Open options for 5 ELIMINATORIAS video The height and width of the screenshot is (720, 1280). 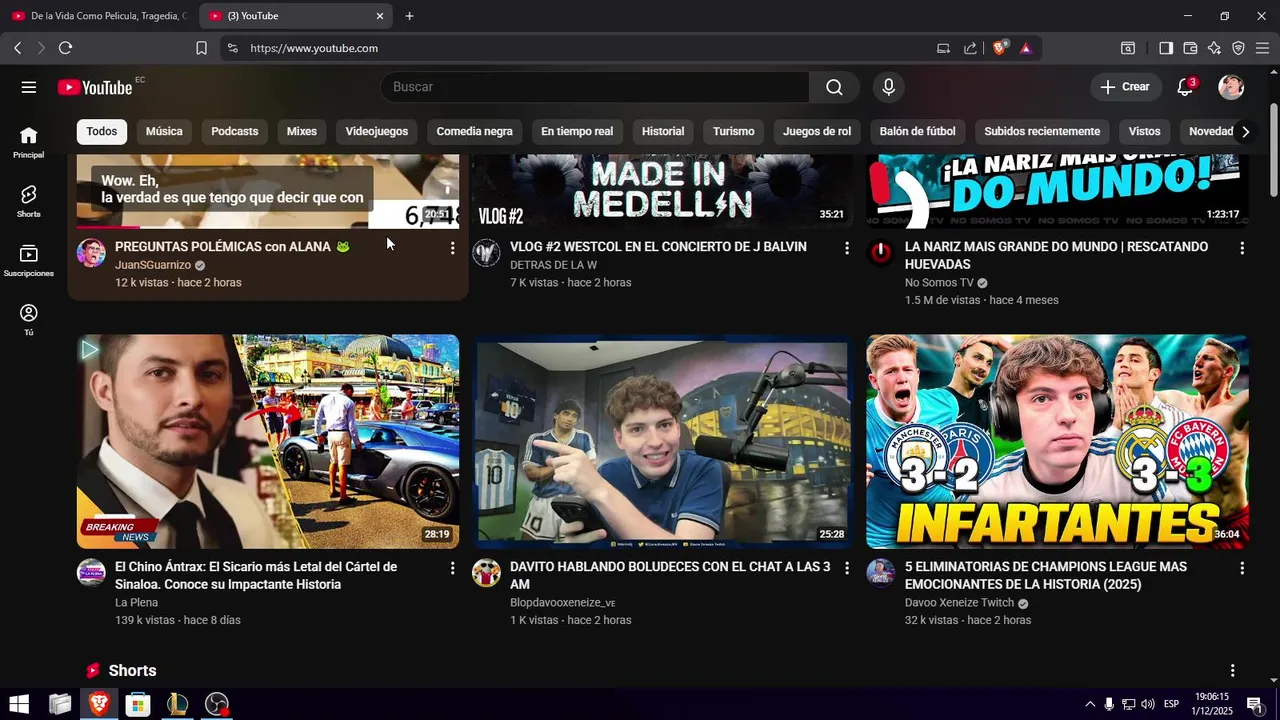[1242, 568]
